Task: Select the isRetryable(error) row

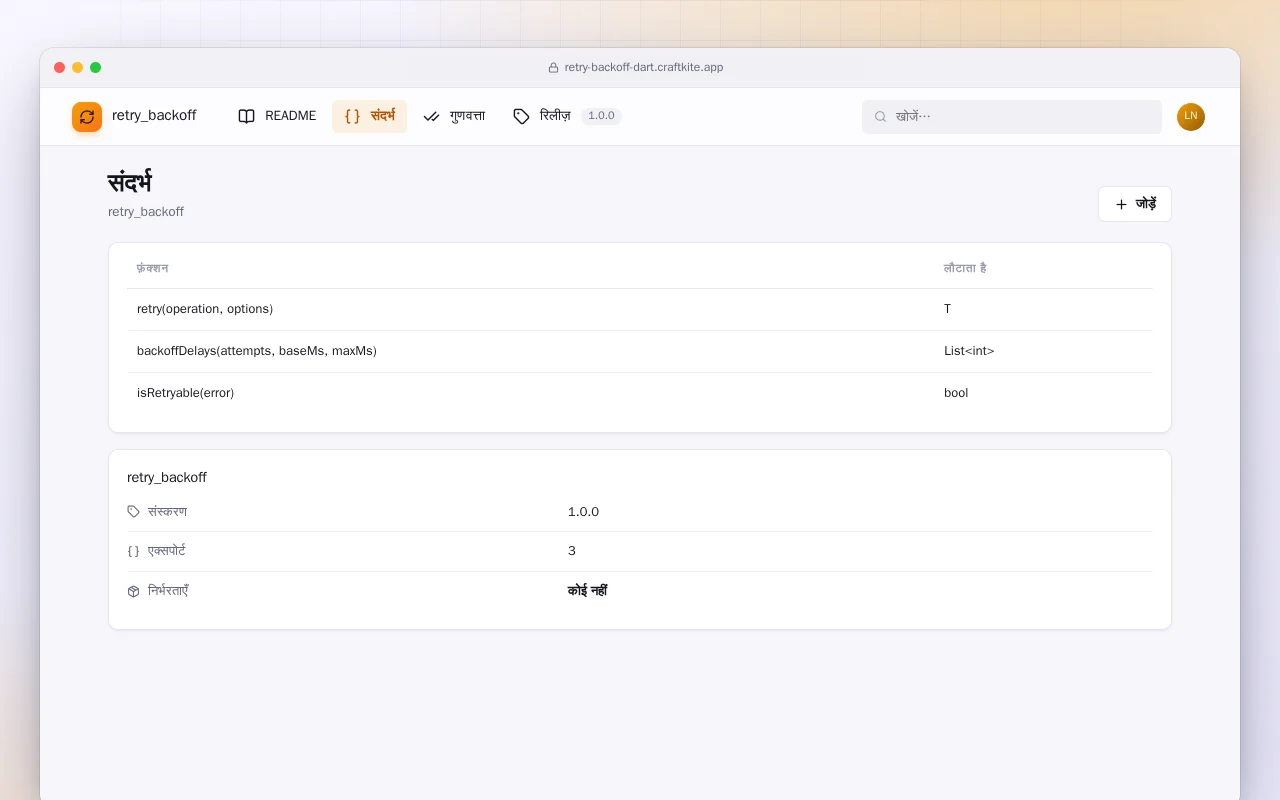Action: [x=640, y=393]
